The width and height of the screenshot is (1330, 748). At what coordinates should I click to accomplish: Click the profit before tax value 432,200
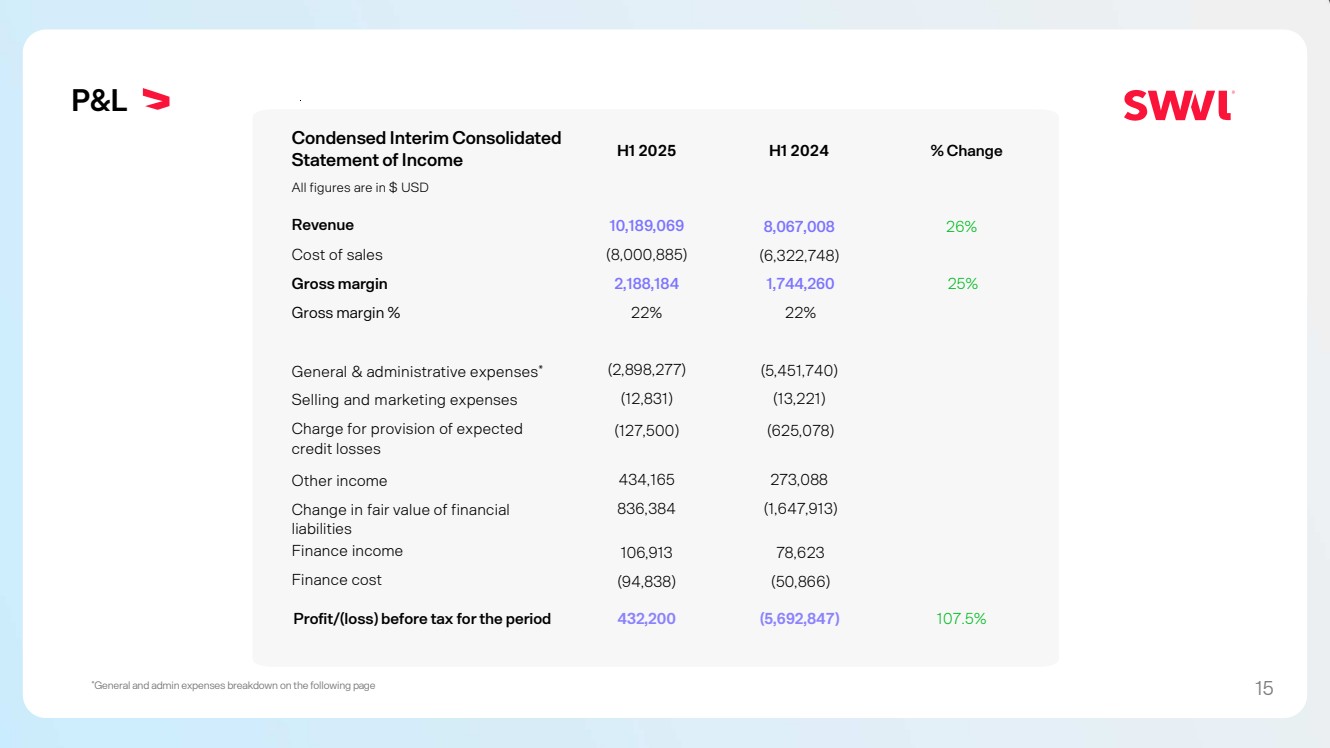click(x=646, y=619)
